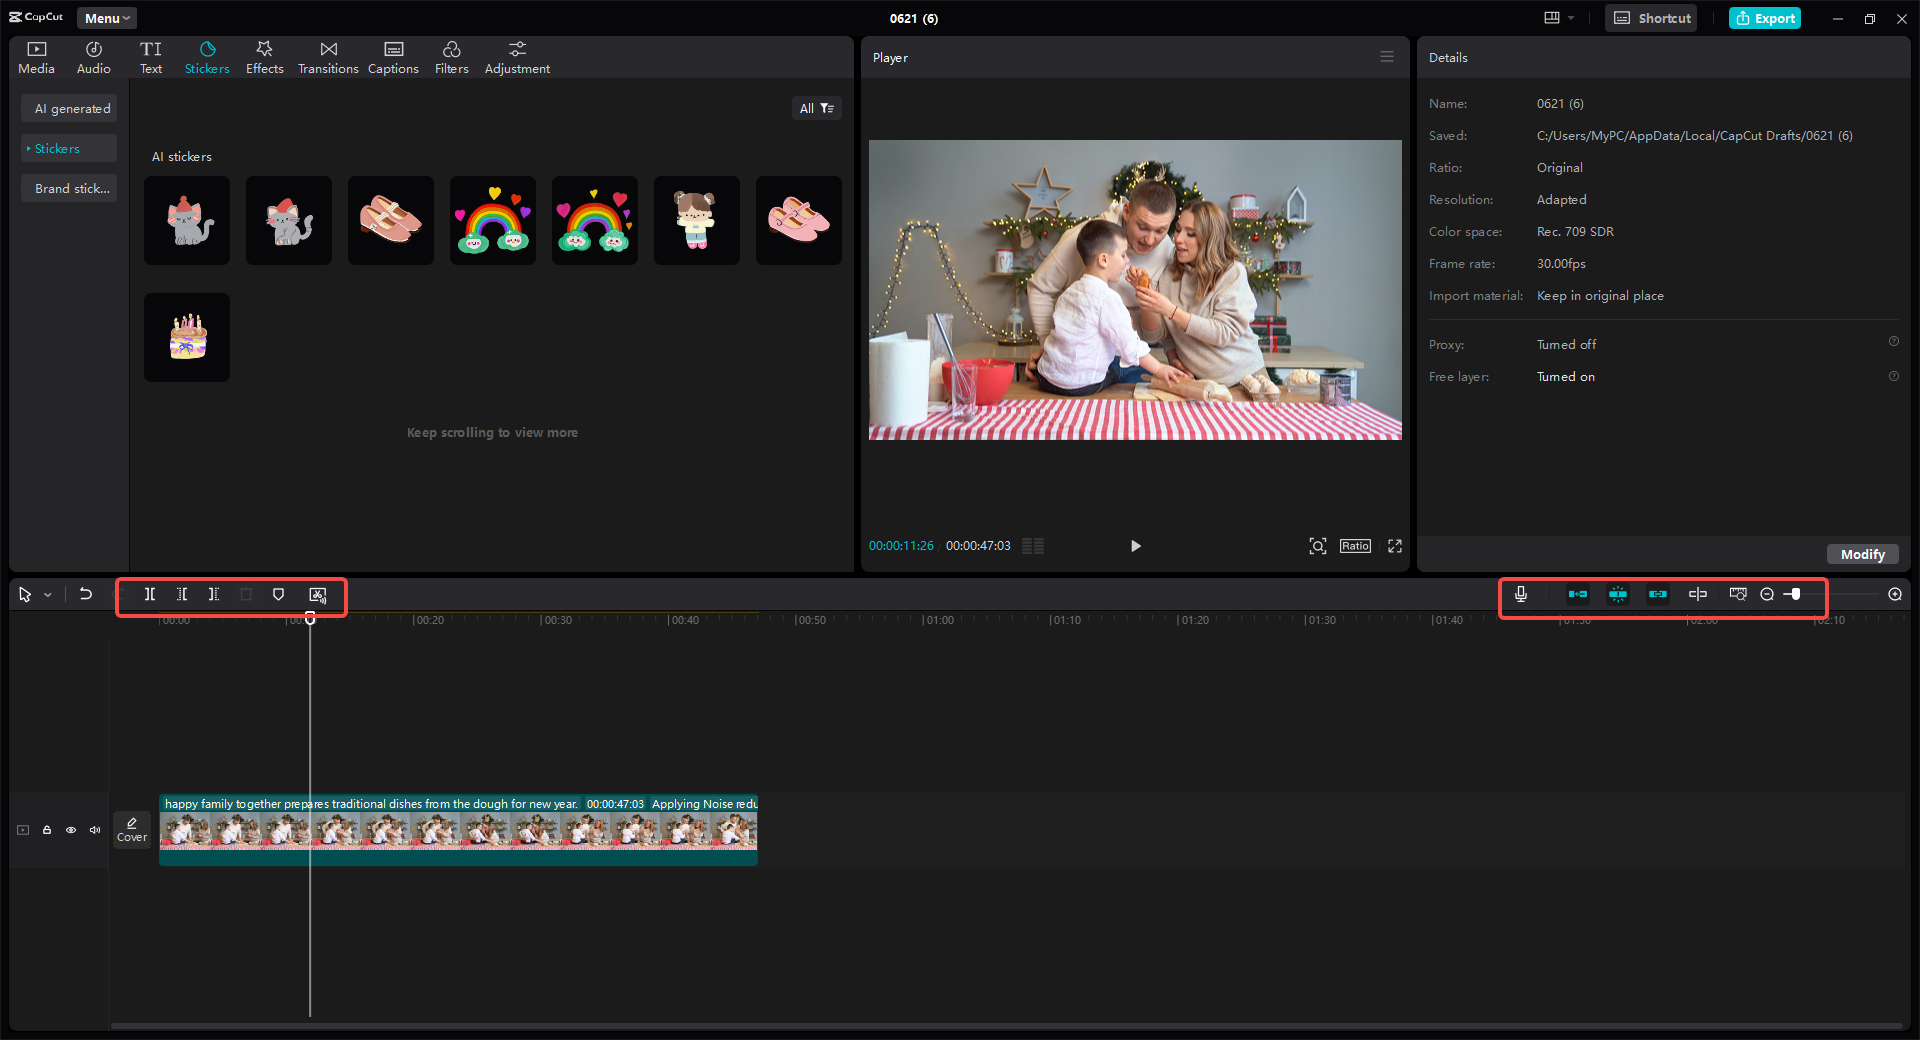Switch to the Captions tab

pos(392,56)
